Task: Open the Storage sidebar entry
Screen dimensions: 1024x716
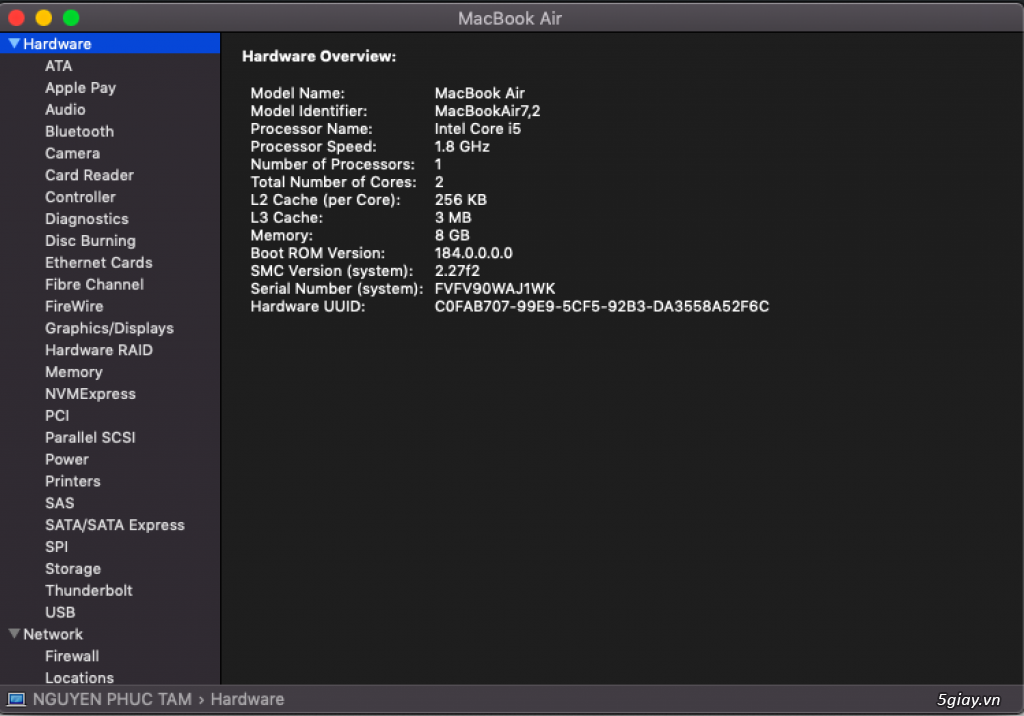Action: [72, 568]
